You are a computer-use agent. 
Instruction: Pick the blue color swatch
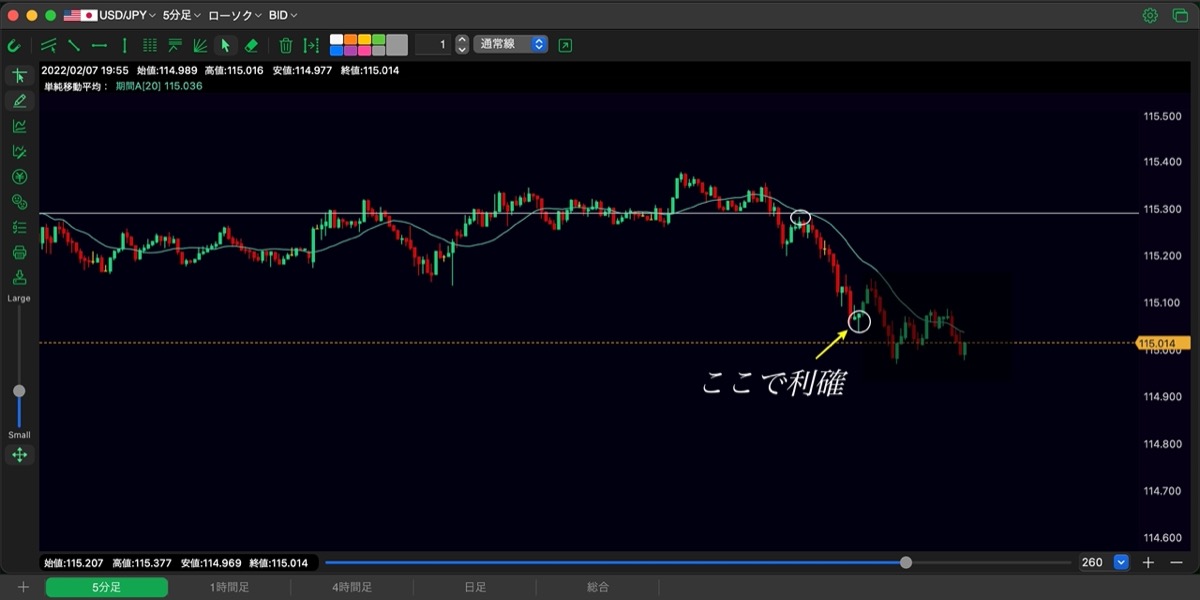[x=337, y=50]
